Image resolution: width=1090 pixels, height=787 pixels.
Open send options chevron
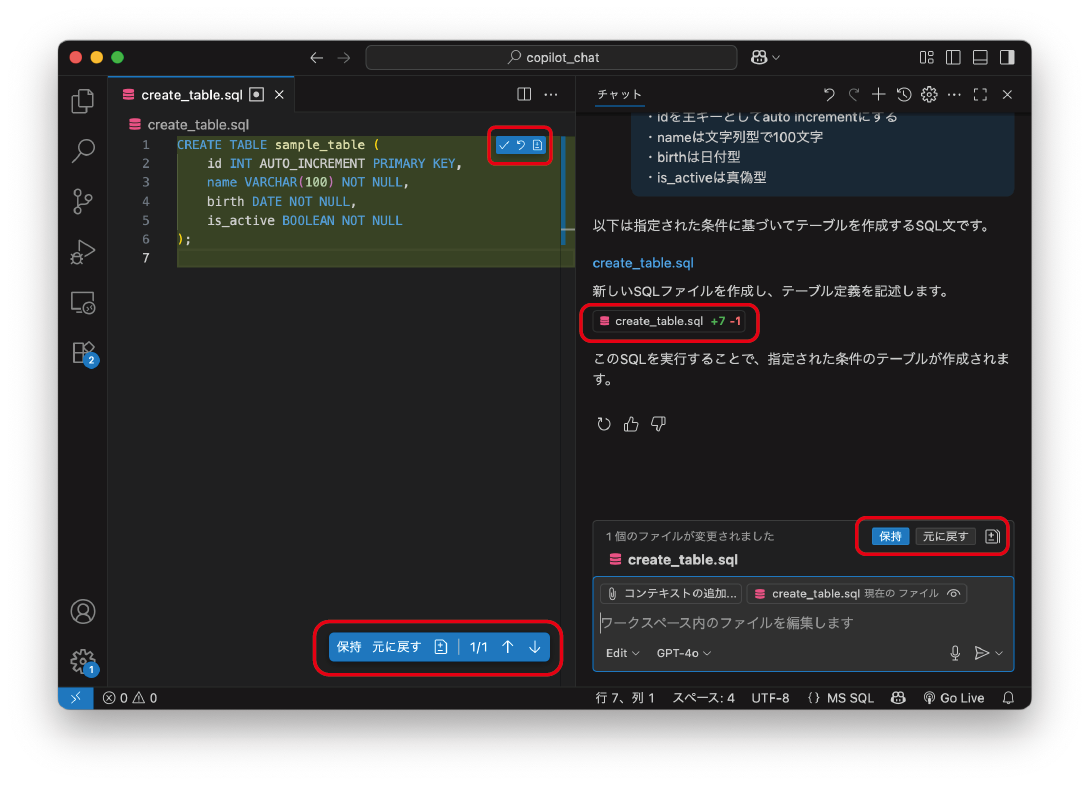999,654
